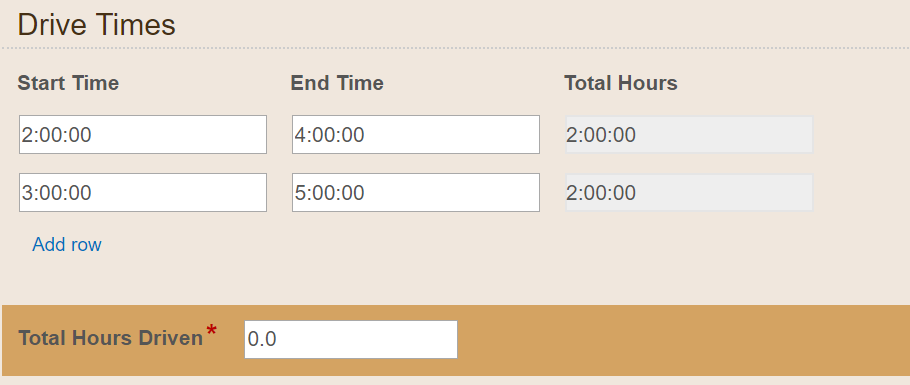This screenshot has height=385, width=910.
Task: Click the Total Hours column header
Action: (x=620, y=83)
